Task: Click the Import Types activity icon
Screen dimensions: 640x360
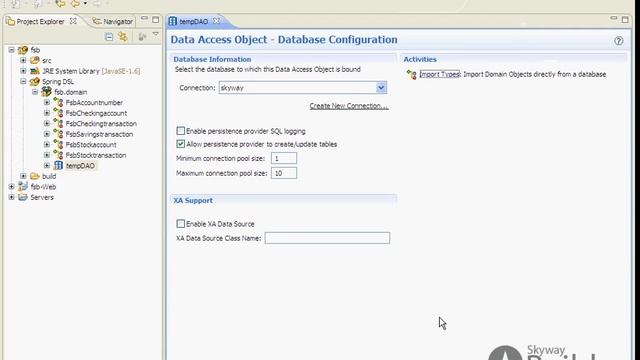Action: click(411, 74)
